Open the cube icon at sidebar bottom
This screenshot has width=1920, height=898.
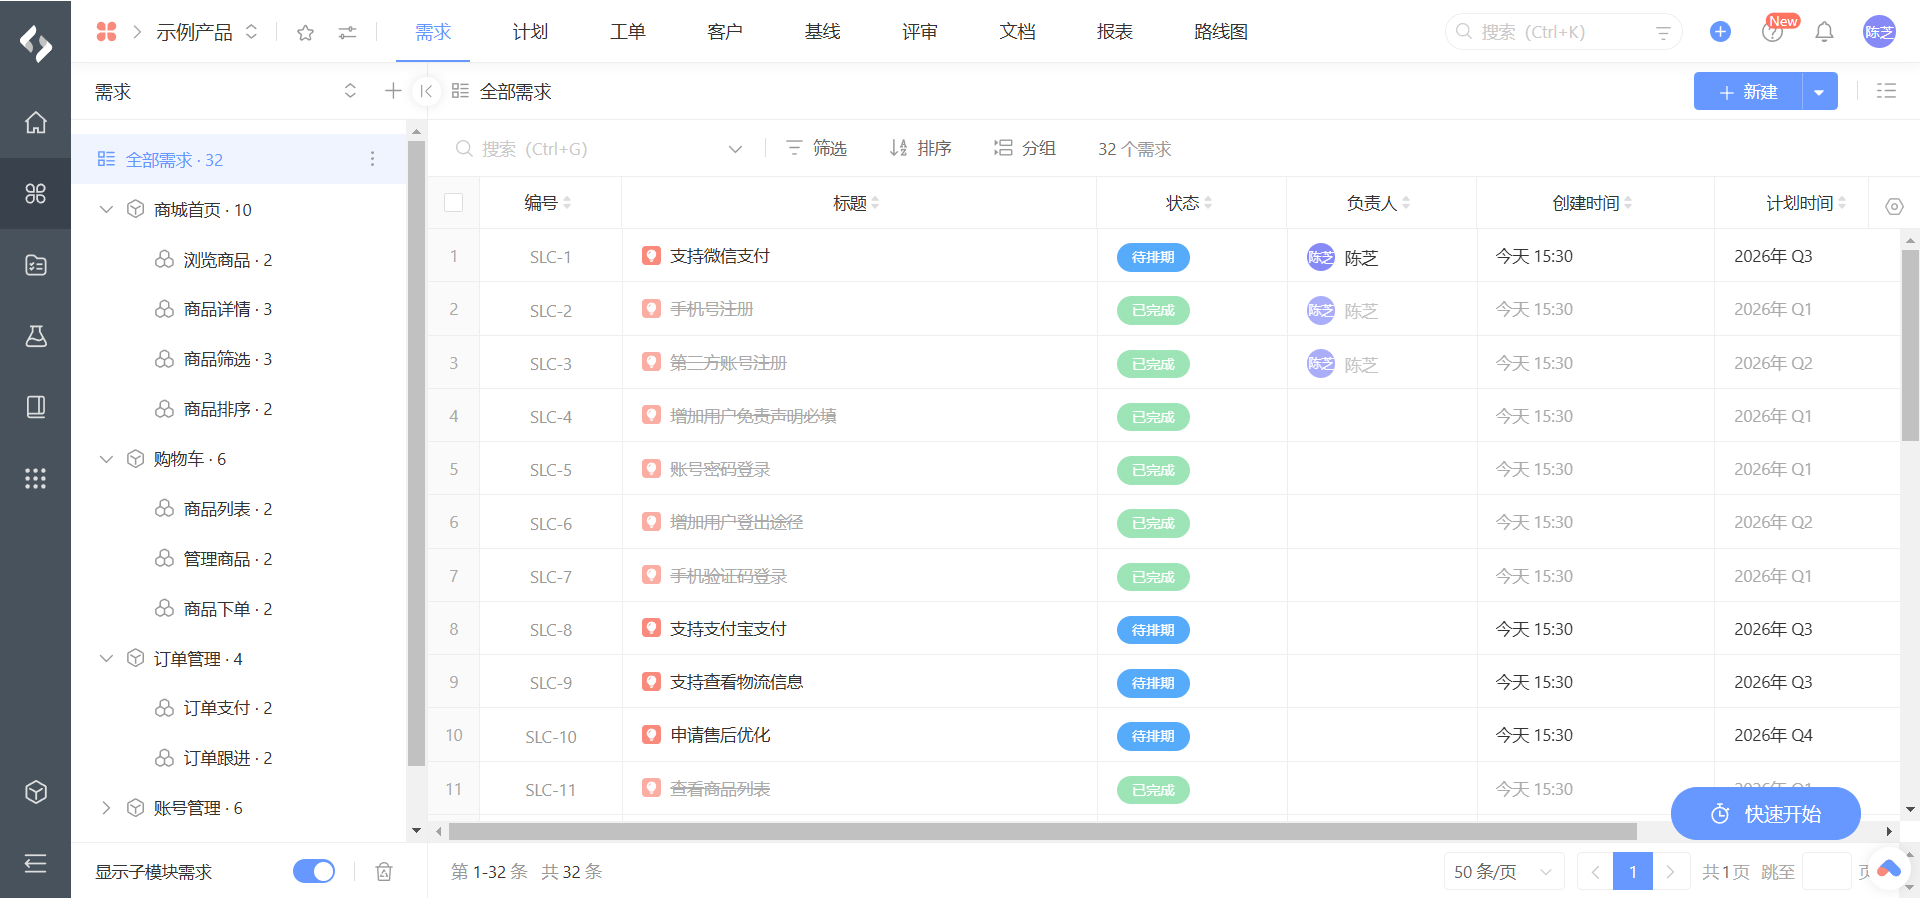tap(35, 792)
